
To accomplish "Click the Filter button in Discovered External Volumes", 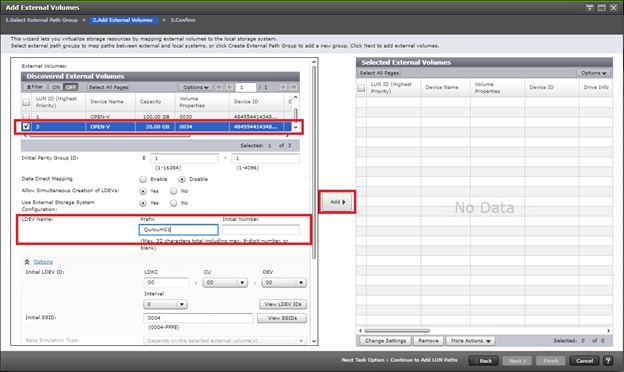I will coord(35,87).
